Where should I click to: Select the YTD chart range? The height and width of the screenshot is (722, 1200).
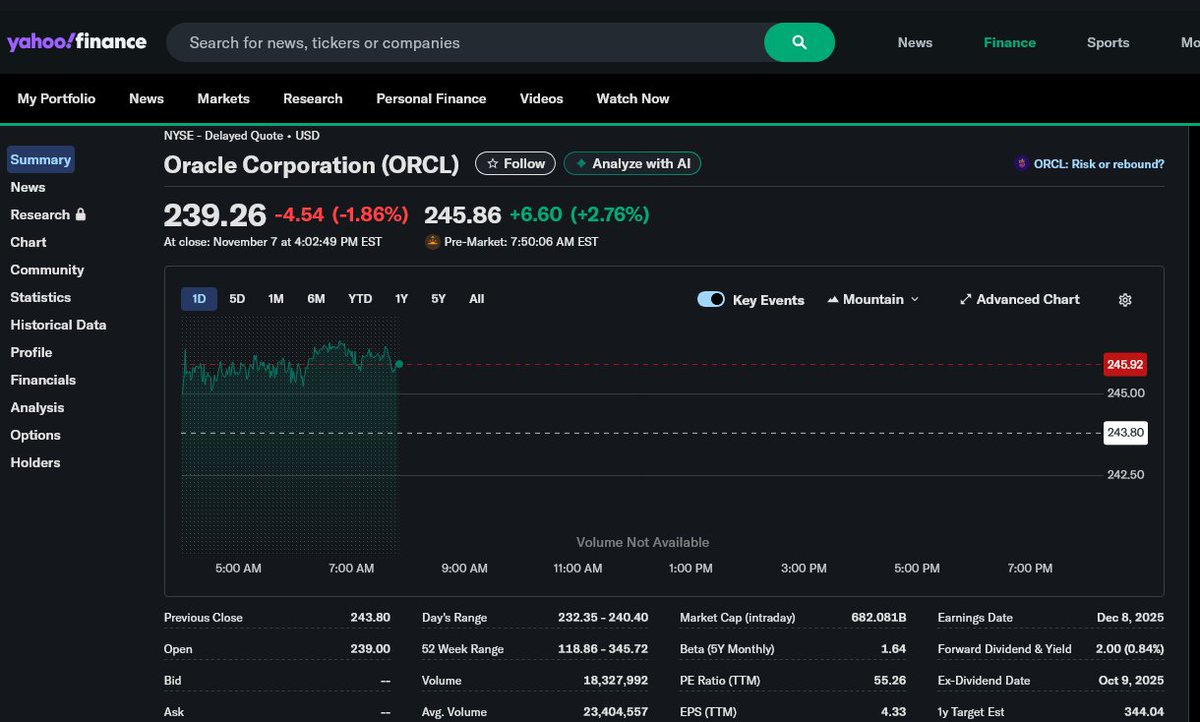[x=360, y=298]
